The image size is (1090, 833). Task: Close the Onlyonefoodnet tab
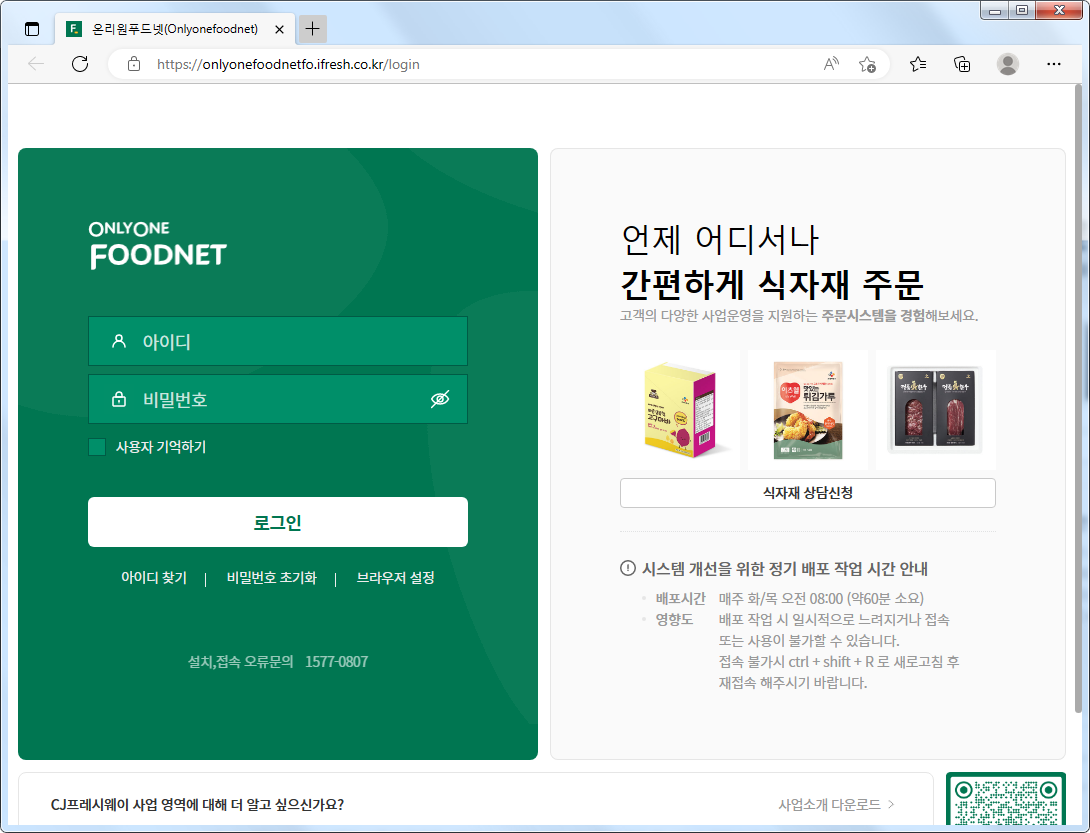(279, 29)
